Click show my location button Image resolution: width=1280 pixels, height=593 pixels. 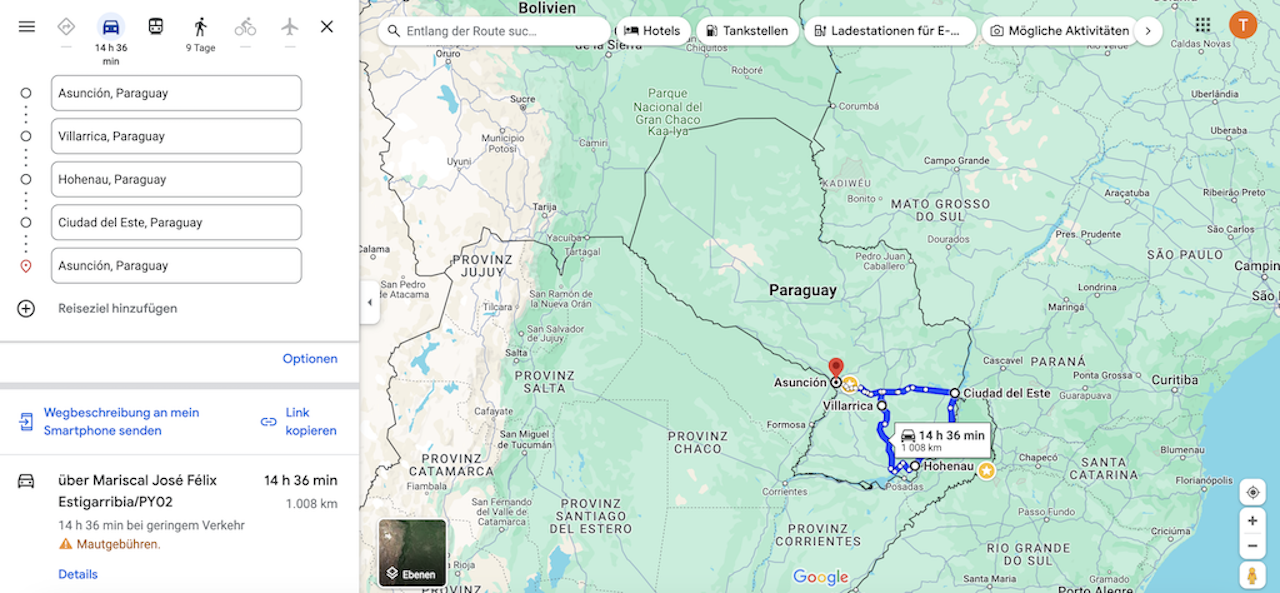pyautogui.click(x=1252, y=492)
